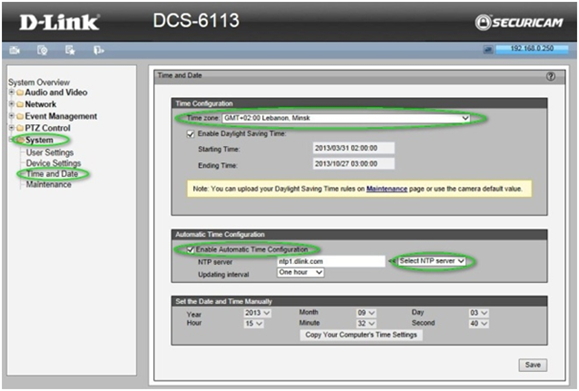
Task: Select System in the sidebar tree
Action: (39, 140)
